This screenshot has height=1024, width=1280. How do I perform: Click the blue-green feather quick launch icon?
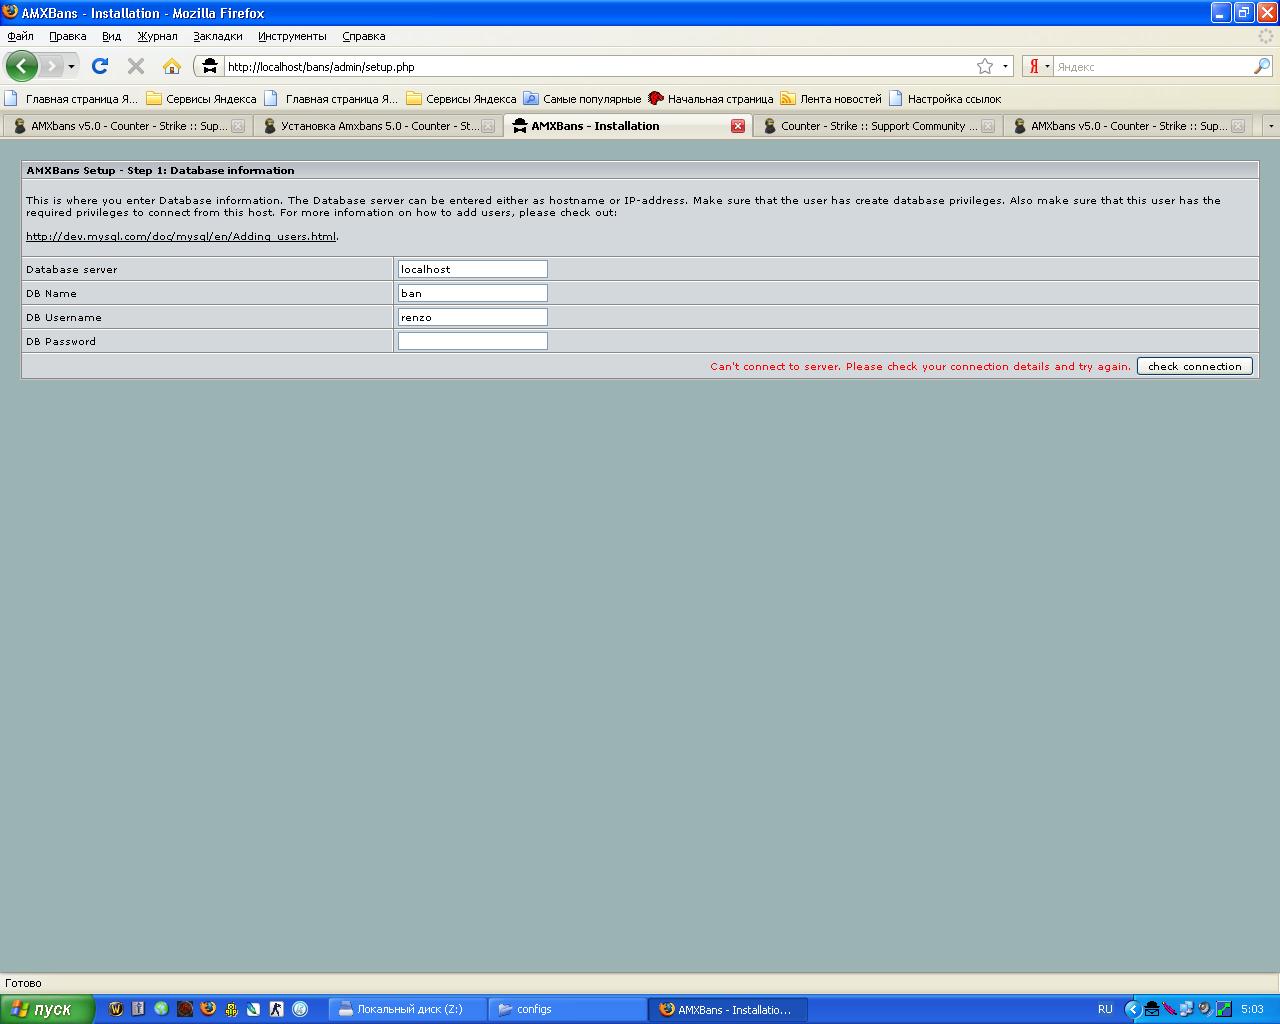(254, 1009)
